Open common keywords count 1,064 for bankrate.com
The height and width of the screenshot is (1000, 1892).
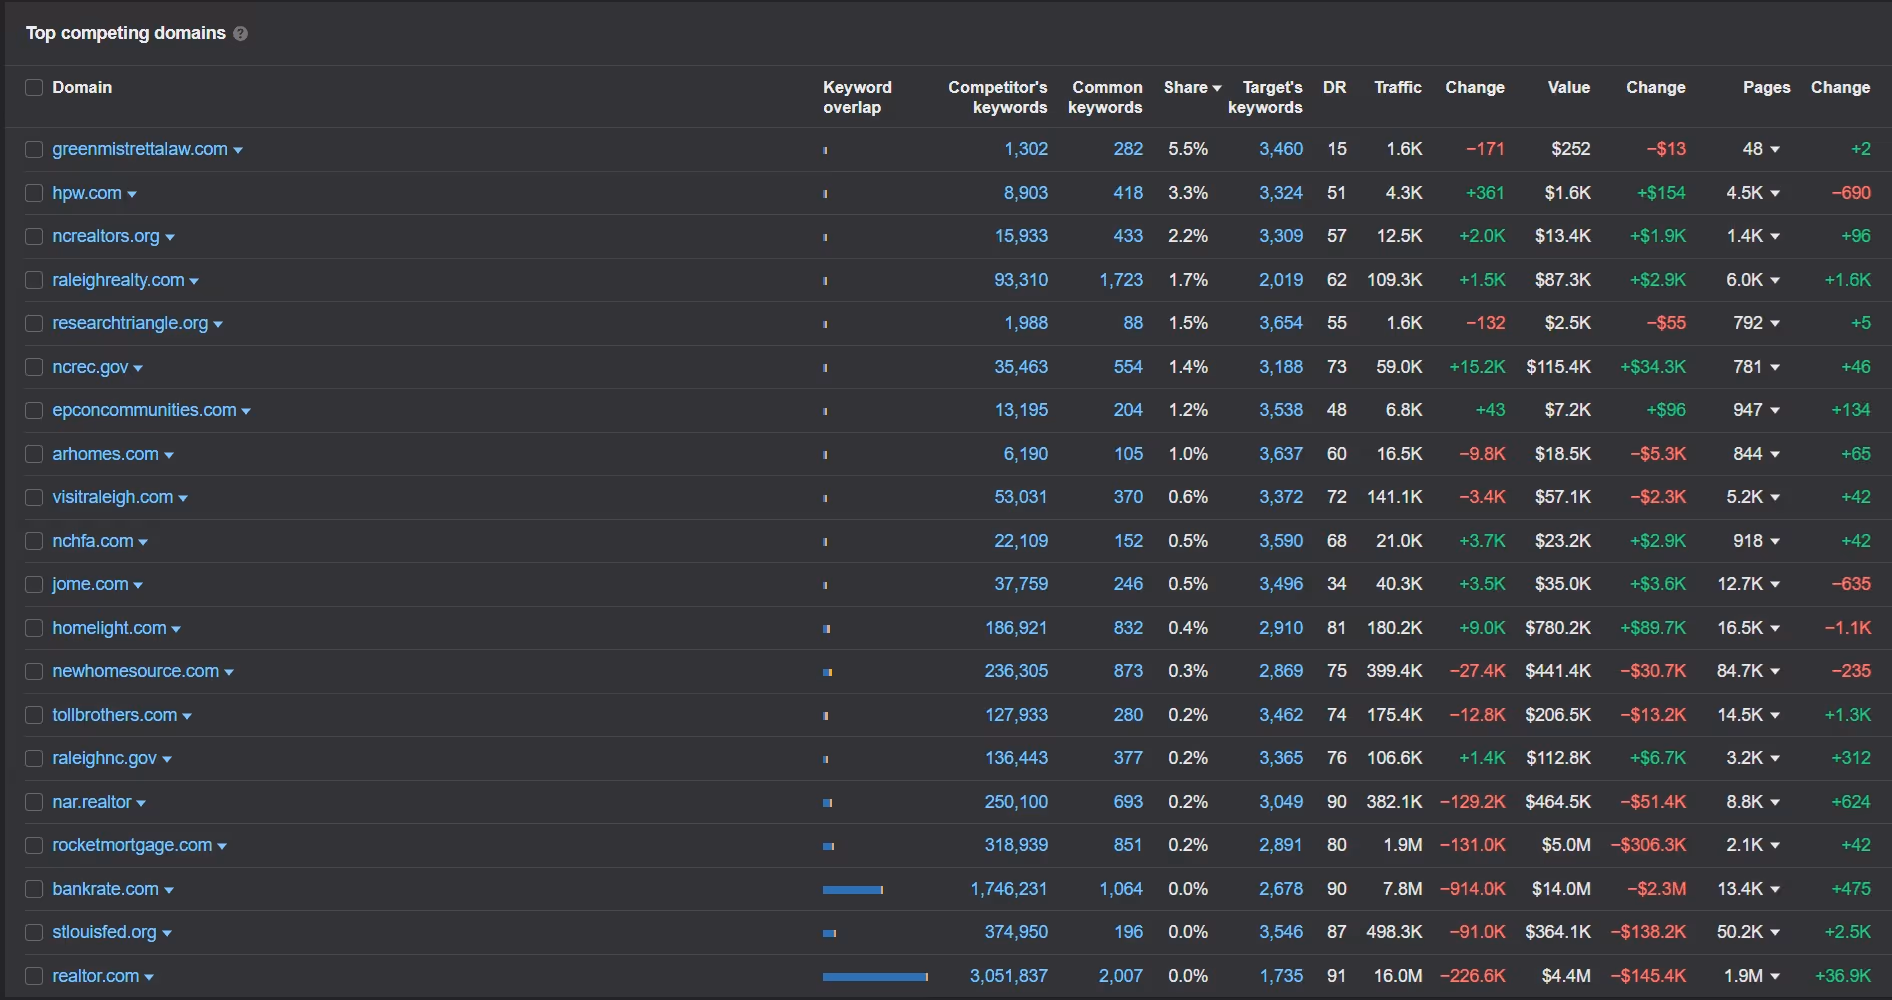coord(1121,889)
